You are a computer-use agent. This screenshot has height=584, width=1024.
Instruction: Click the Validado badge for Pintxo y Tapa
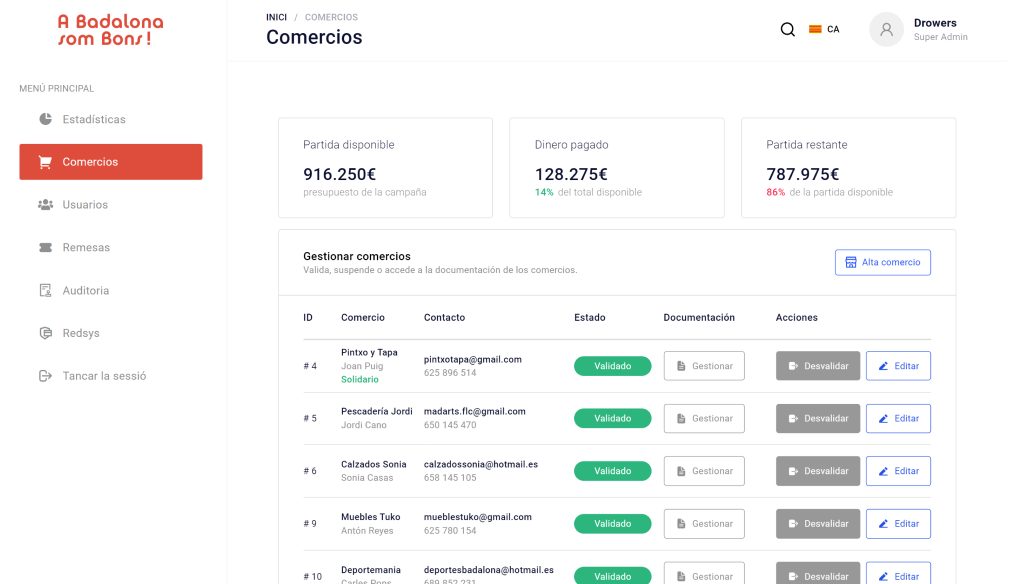[613, 366]
